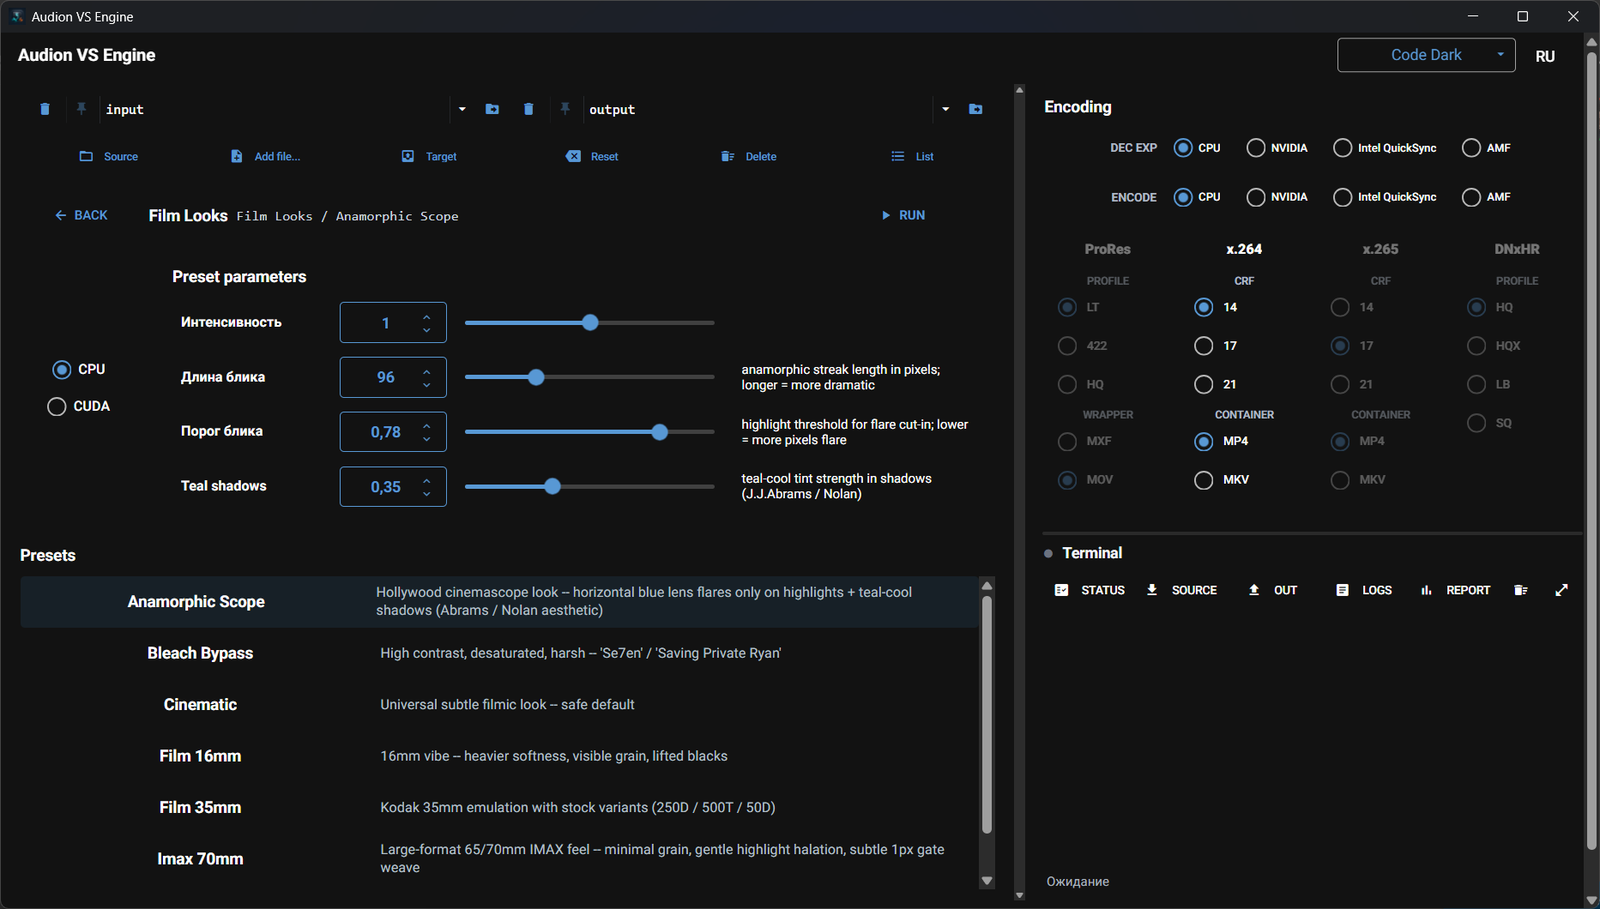Viewport: 1600px width, 909px height.
Task: Switch language with RU button
Action: click(x=1545, y=56)
